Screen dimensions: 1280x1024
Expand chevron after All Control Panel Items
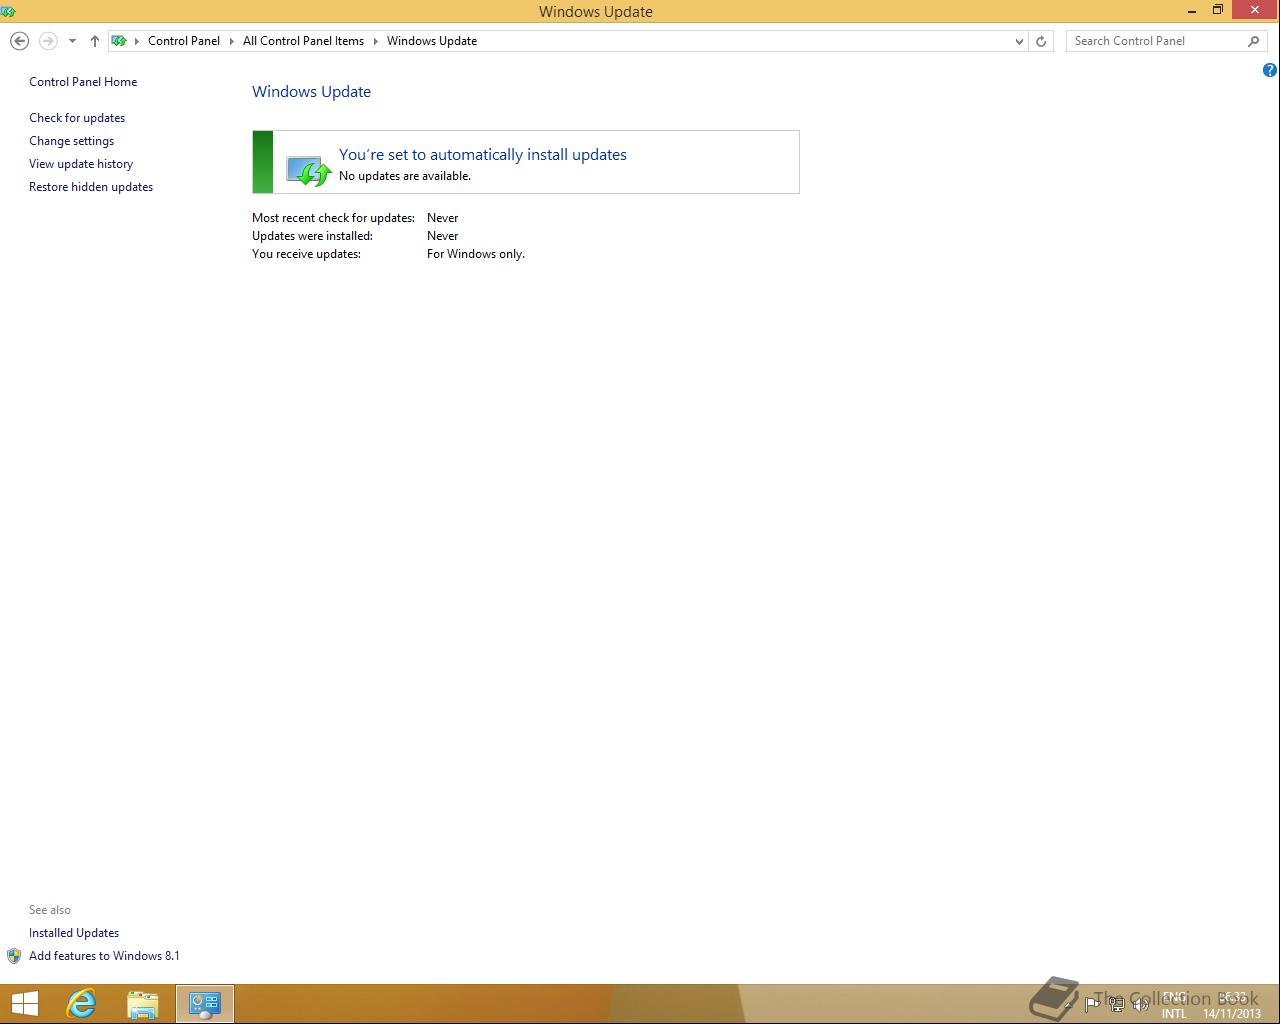tap(376, 41)
